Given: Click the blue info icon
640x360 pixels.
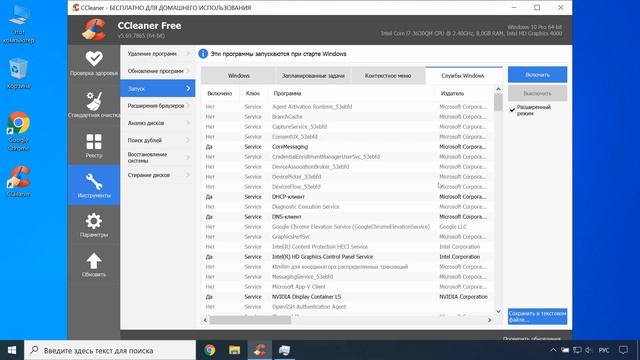Looking at the screenshot, I should tap(203, 54).
